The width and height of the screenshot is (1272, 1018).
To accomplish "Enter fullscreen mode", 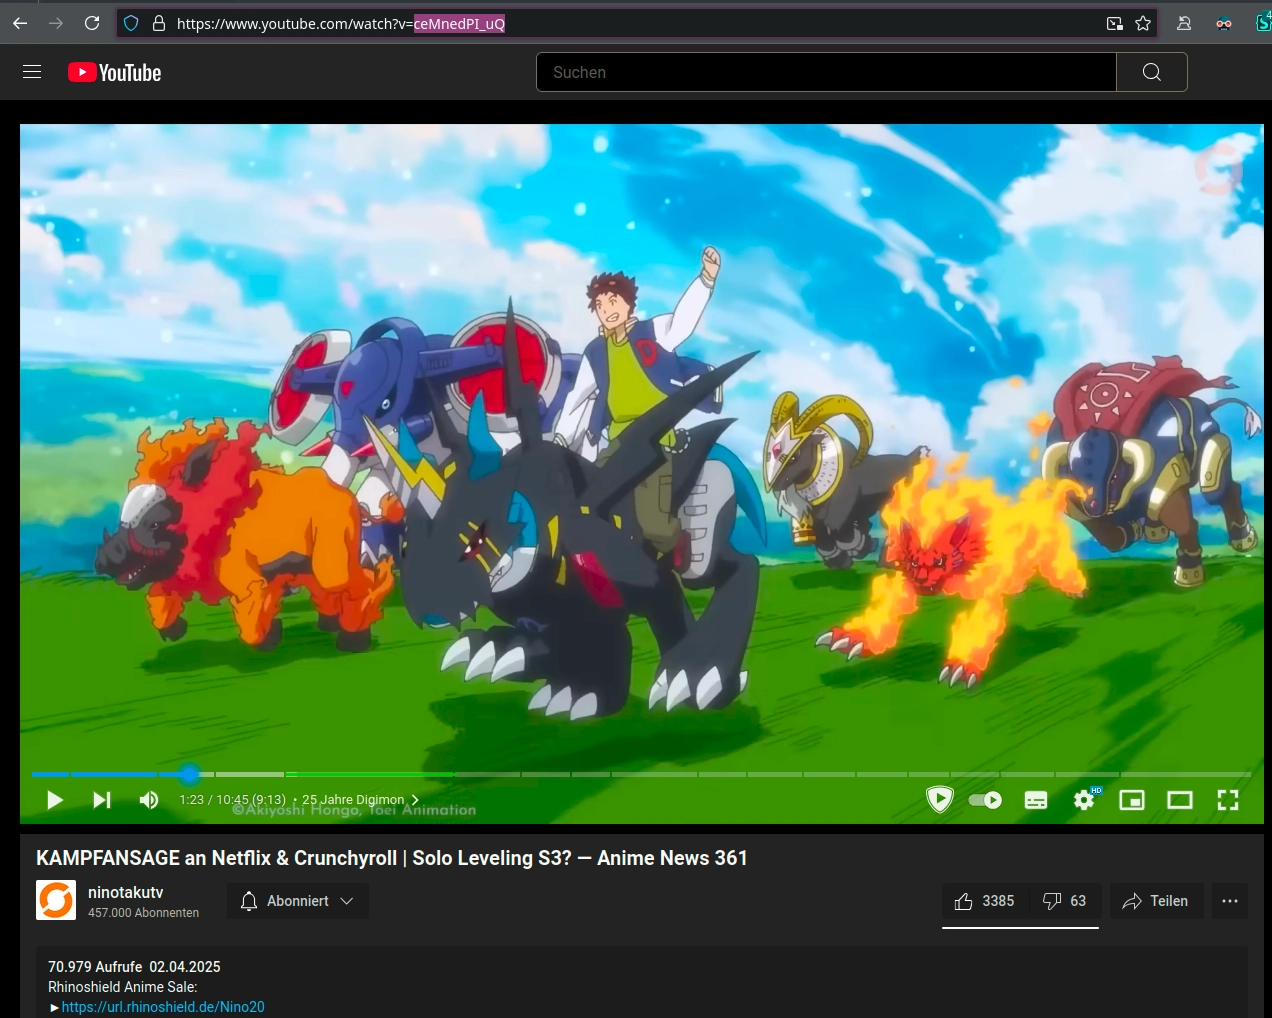I will point(1228,800).
